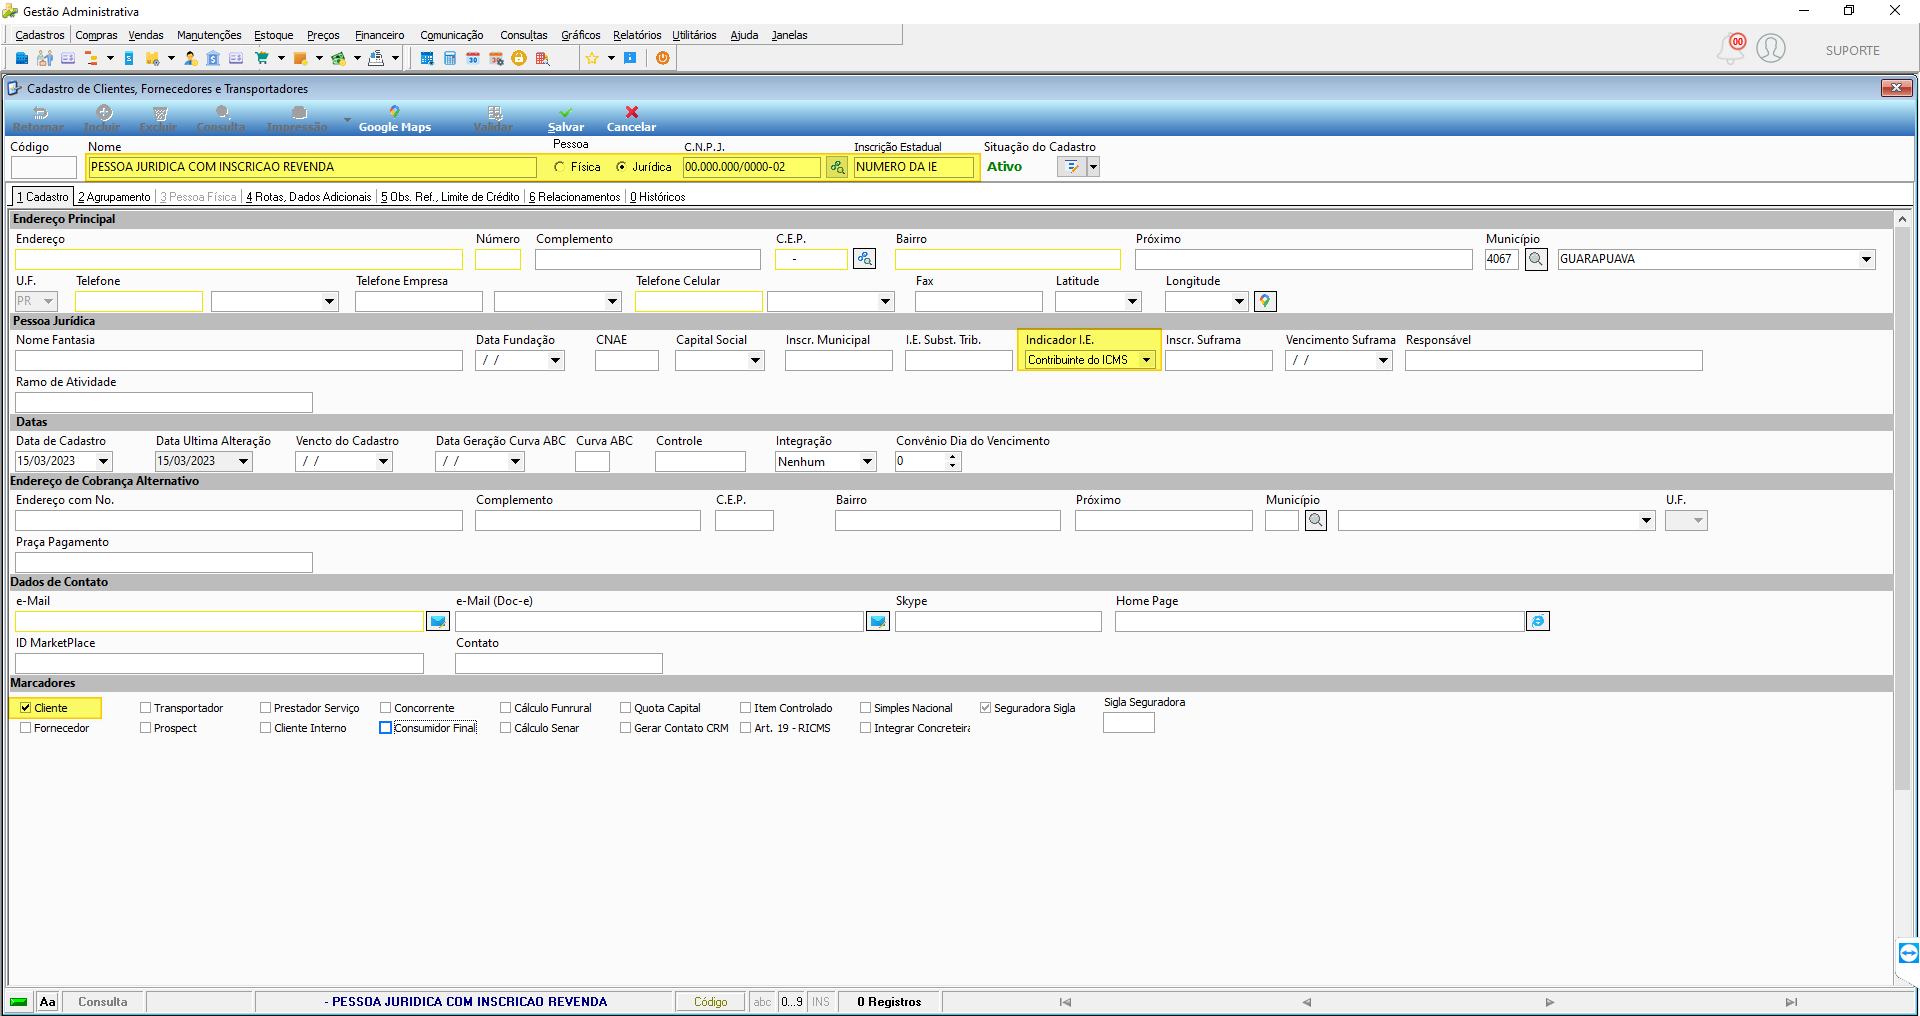This screenshot has height=1016, width=1920.
Task: Open the Cadastros menu
Action: [x=40, y=35]
